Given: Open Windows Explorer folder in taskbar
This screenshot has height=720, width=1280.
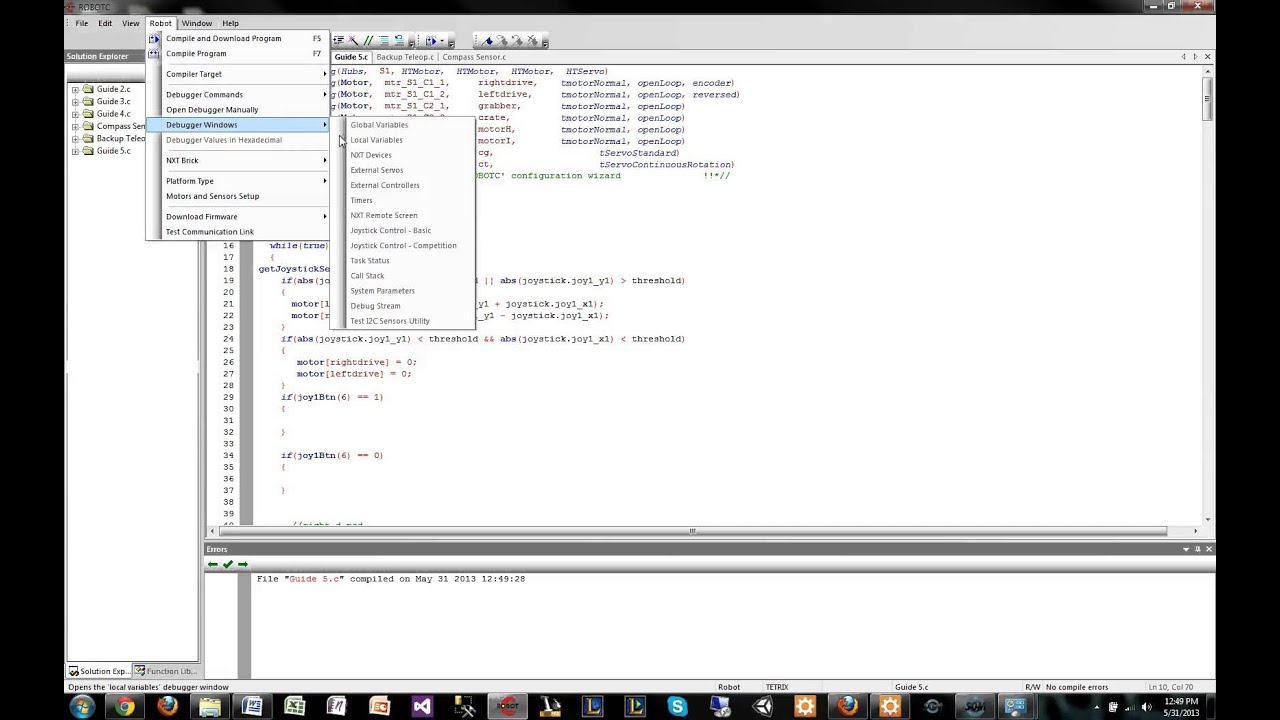Looking at the screenshot, I should (x=210, y=707).
